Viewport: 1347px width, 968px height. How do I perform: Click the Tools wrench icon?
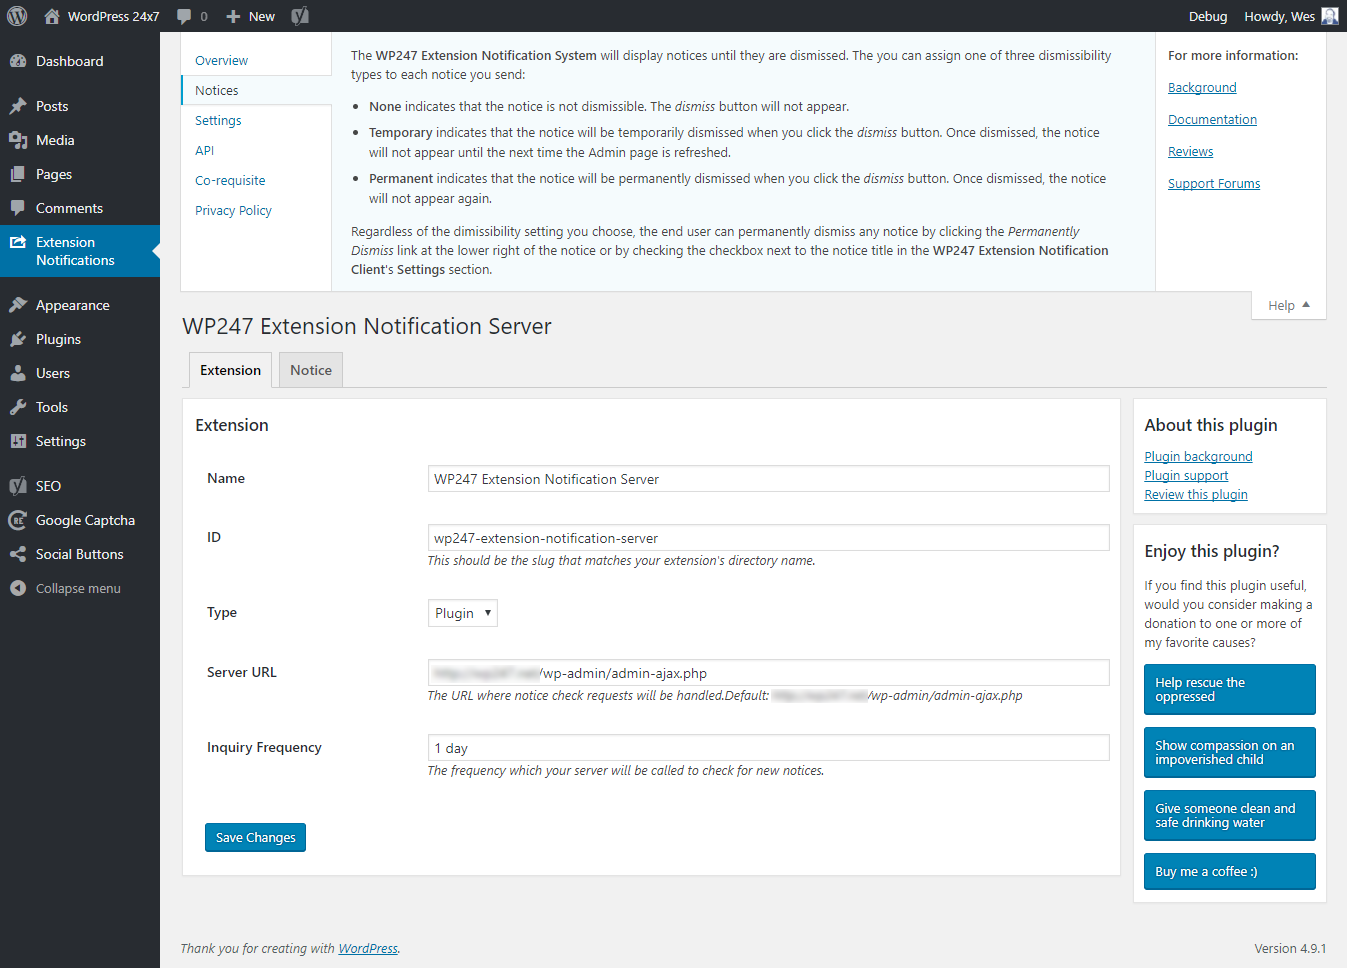tap(18, 407)
